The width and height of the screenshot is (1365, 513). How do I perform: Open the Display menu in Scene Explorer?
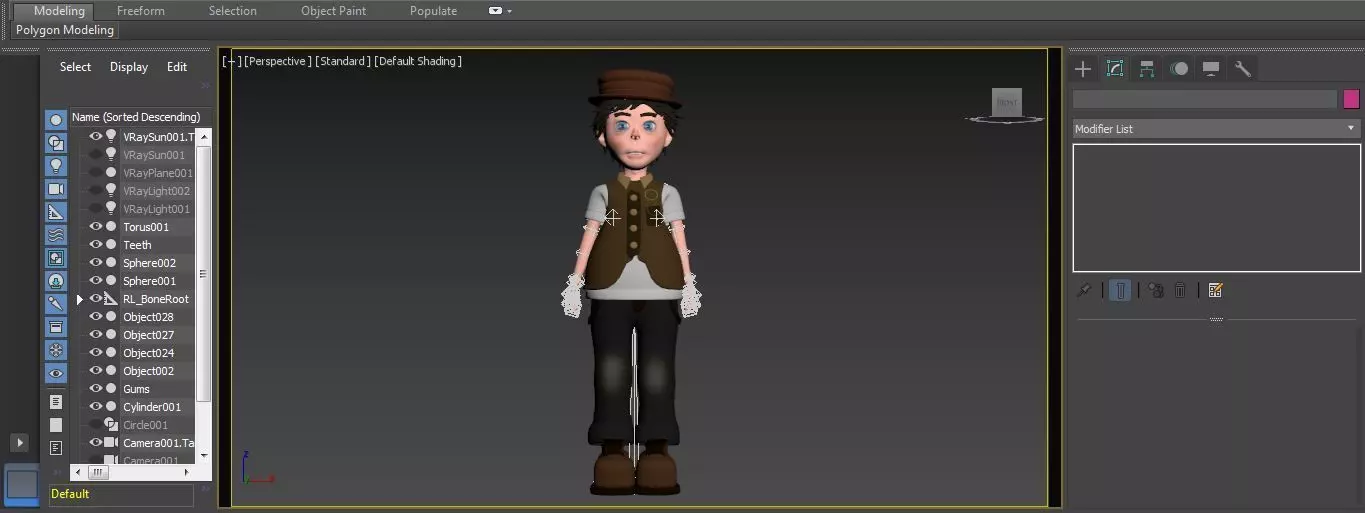coord(129,67)
